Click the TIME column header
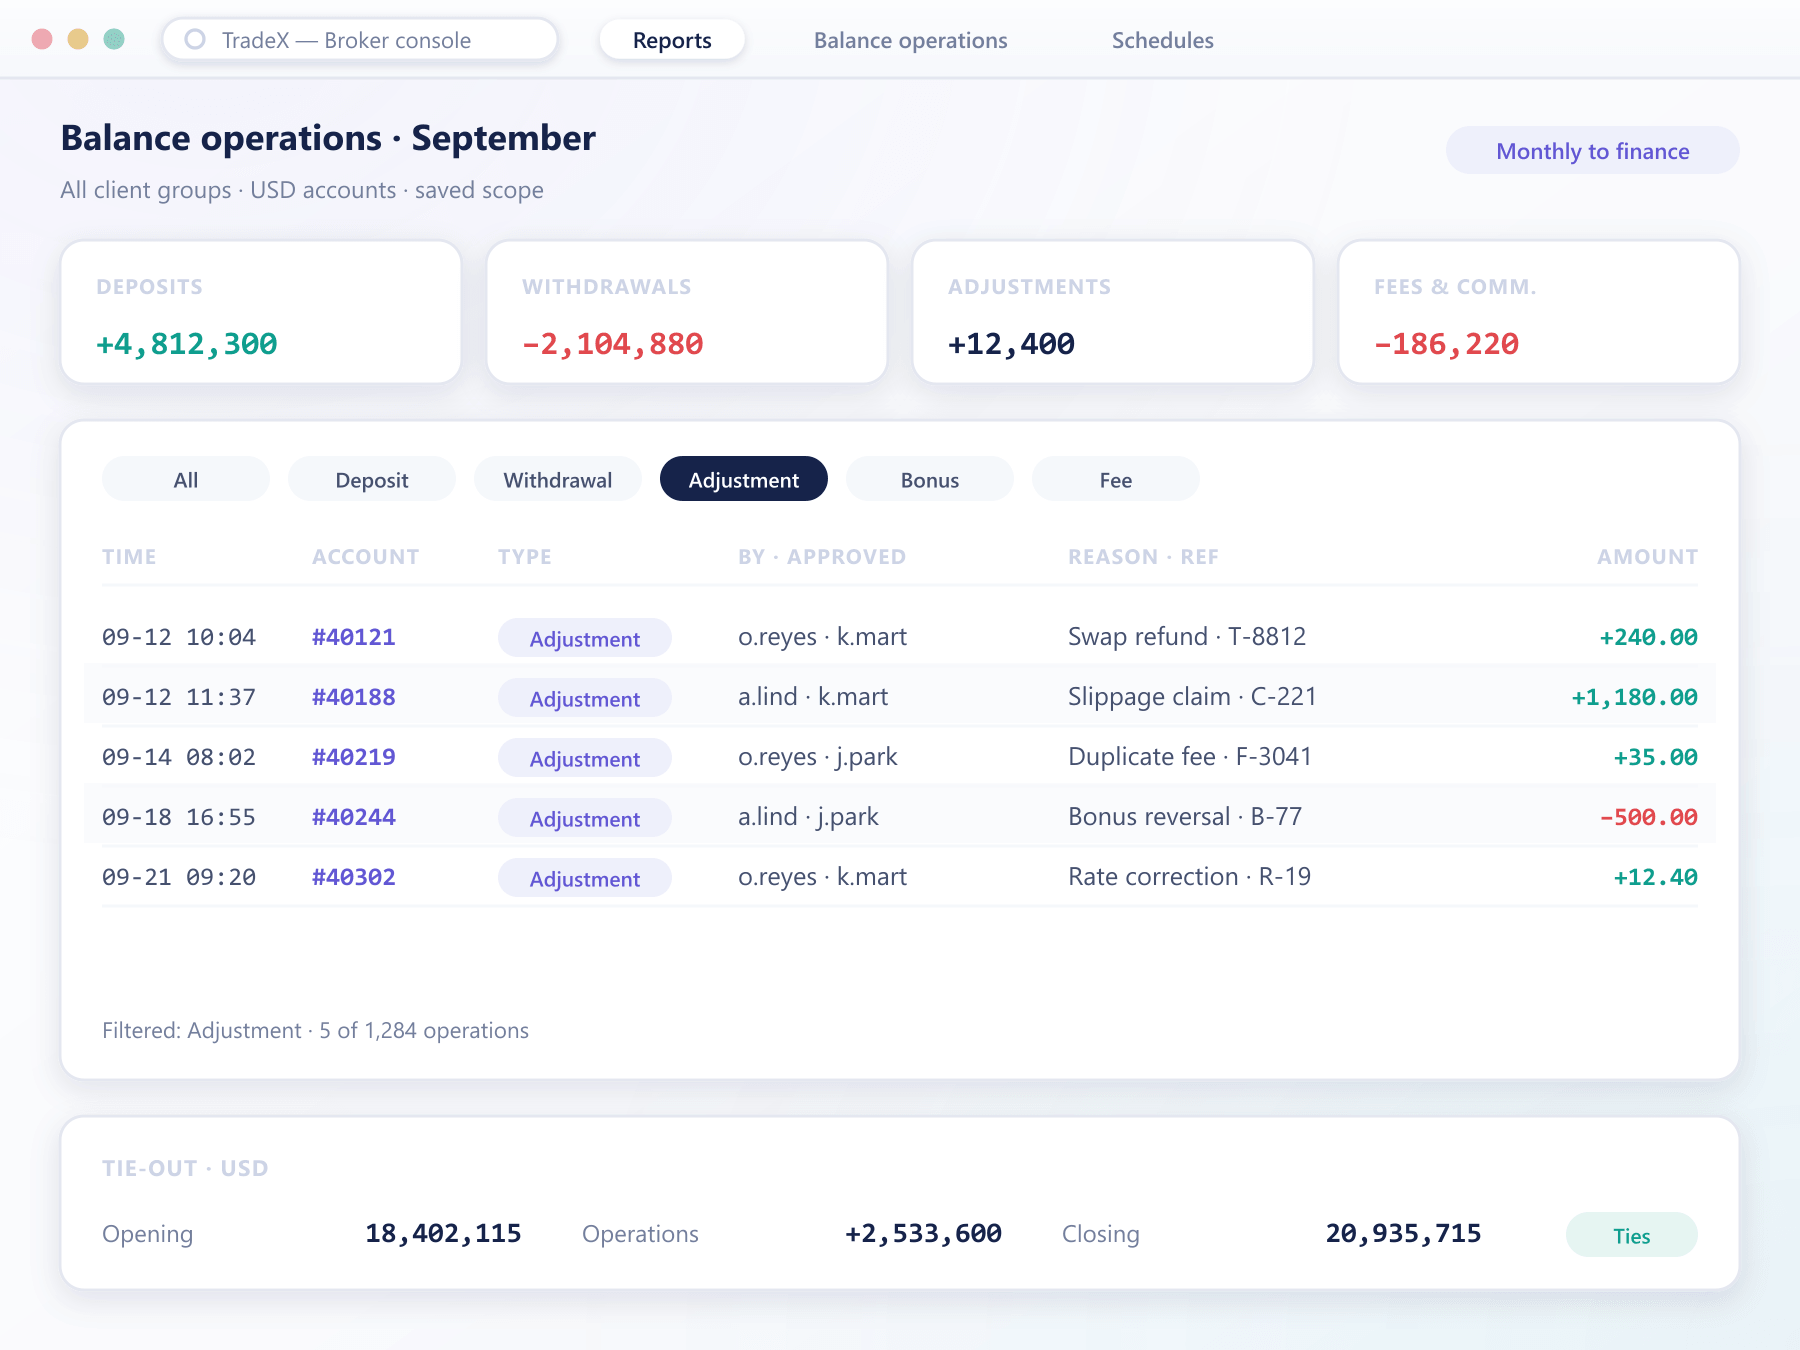 tap(129, 557)
